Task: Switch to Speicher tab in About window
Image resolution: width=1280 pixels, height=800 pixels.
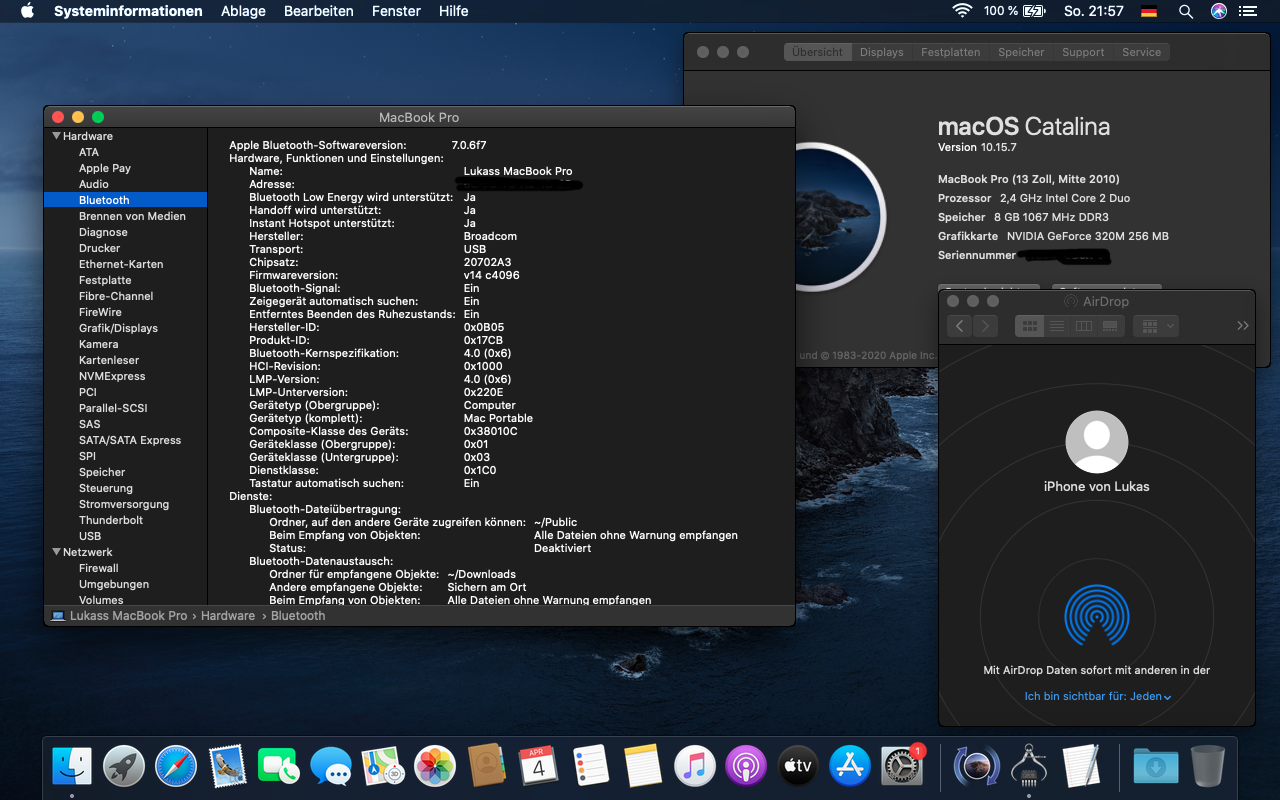Action: (1021, 52)
